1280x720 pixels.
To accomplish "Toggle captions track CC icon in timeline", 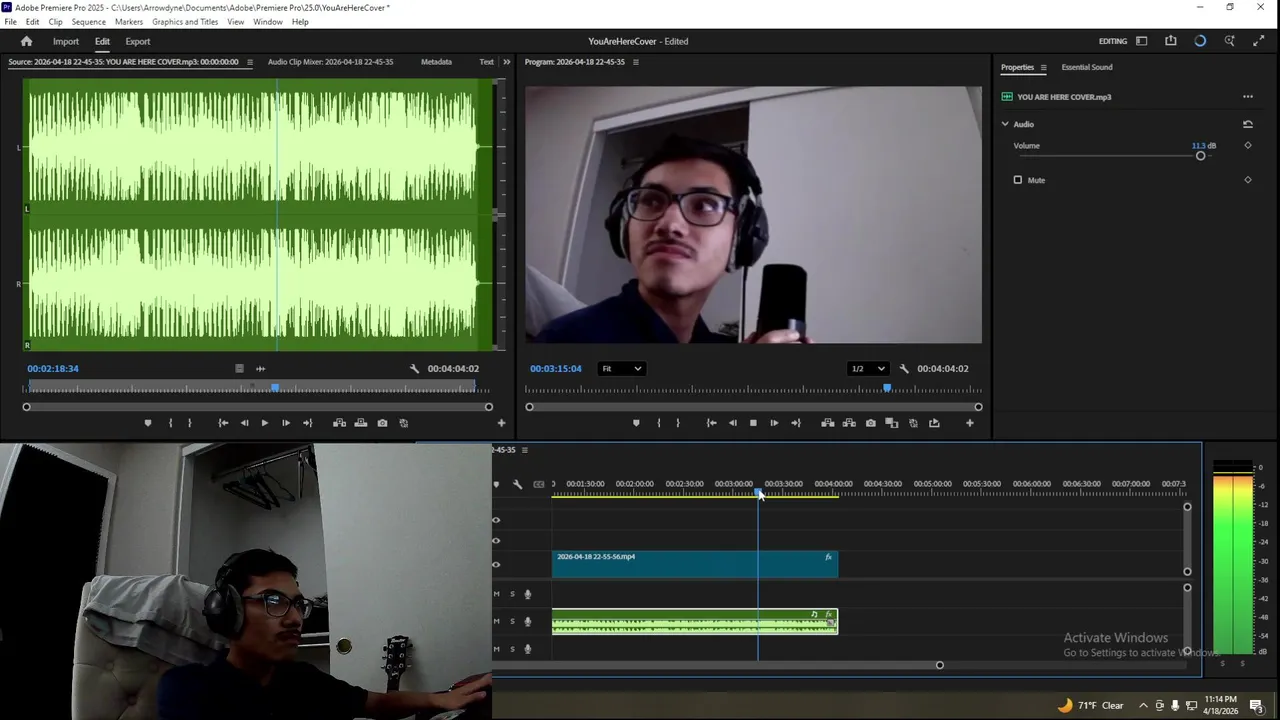I will tap(539, 484).
